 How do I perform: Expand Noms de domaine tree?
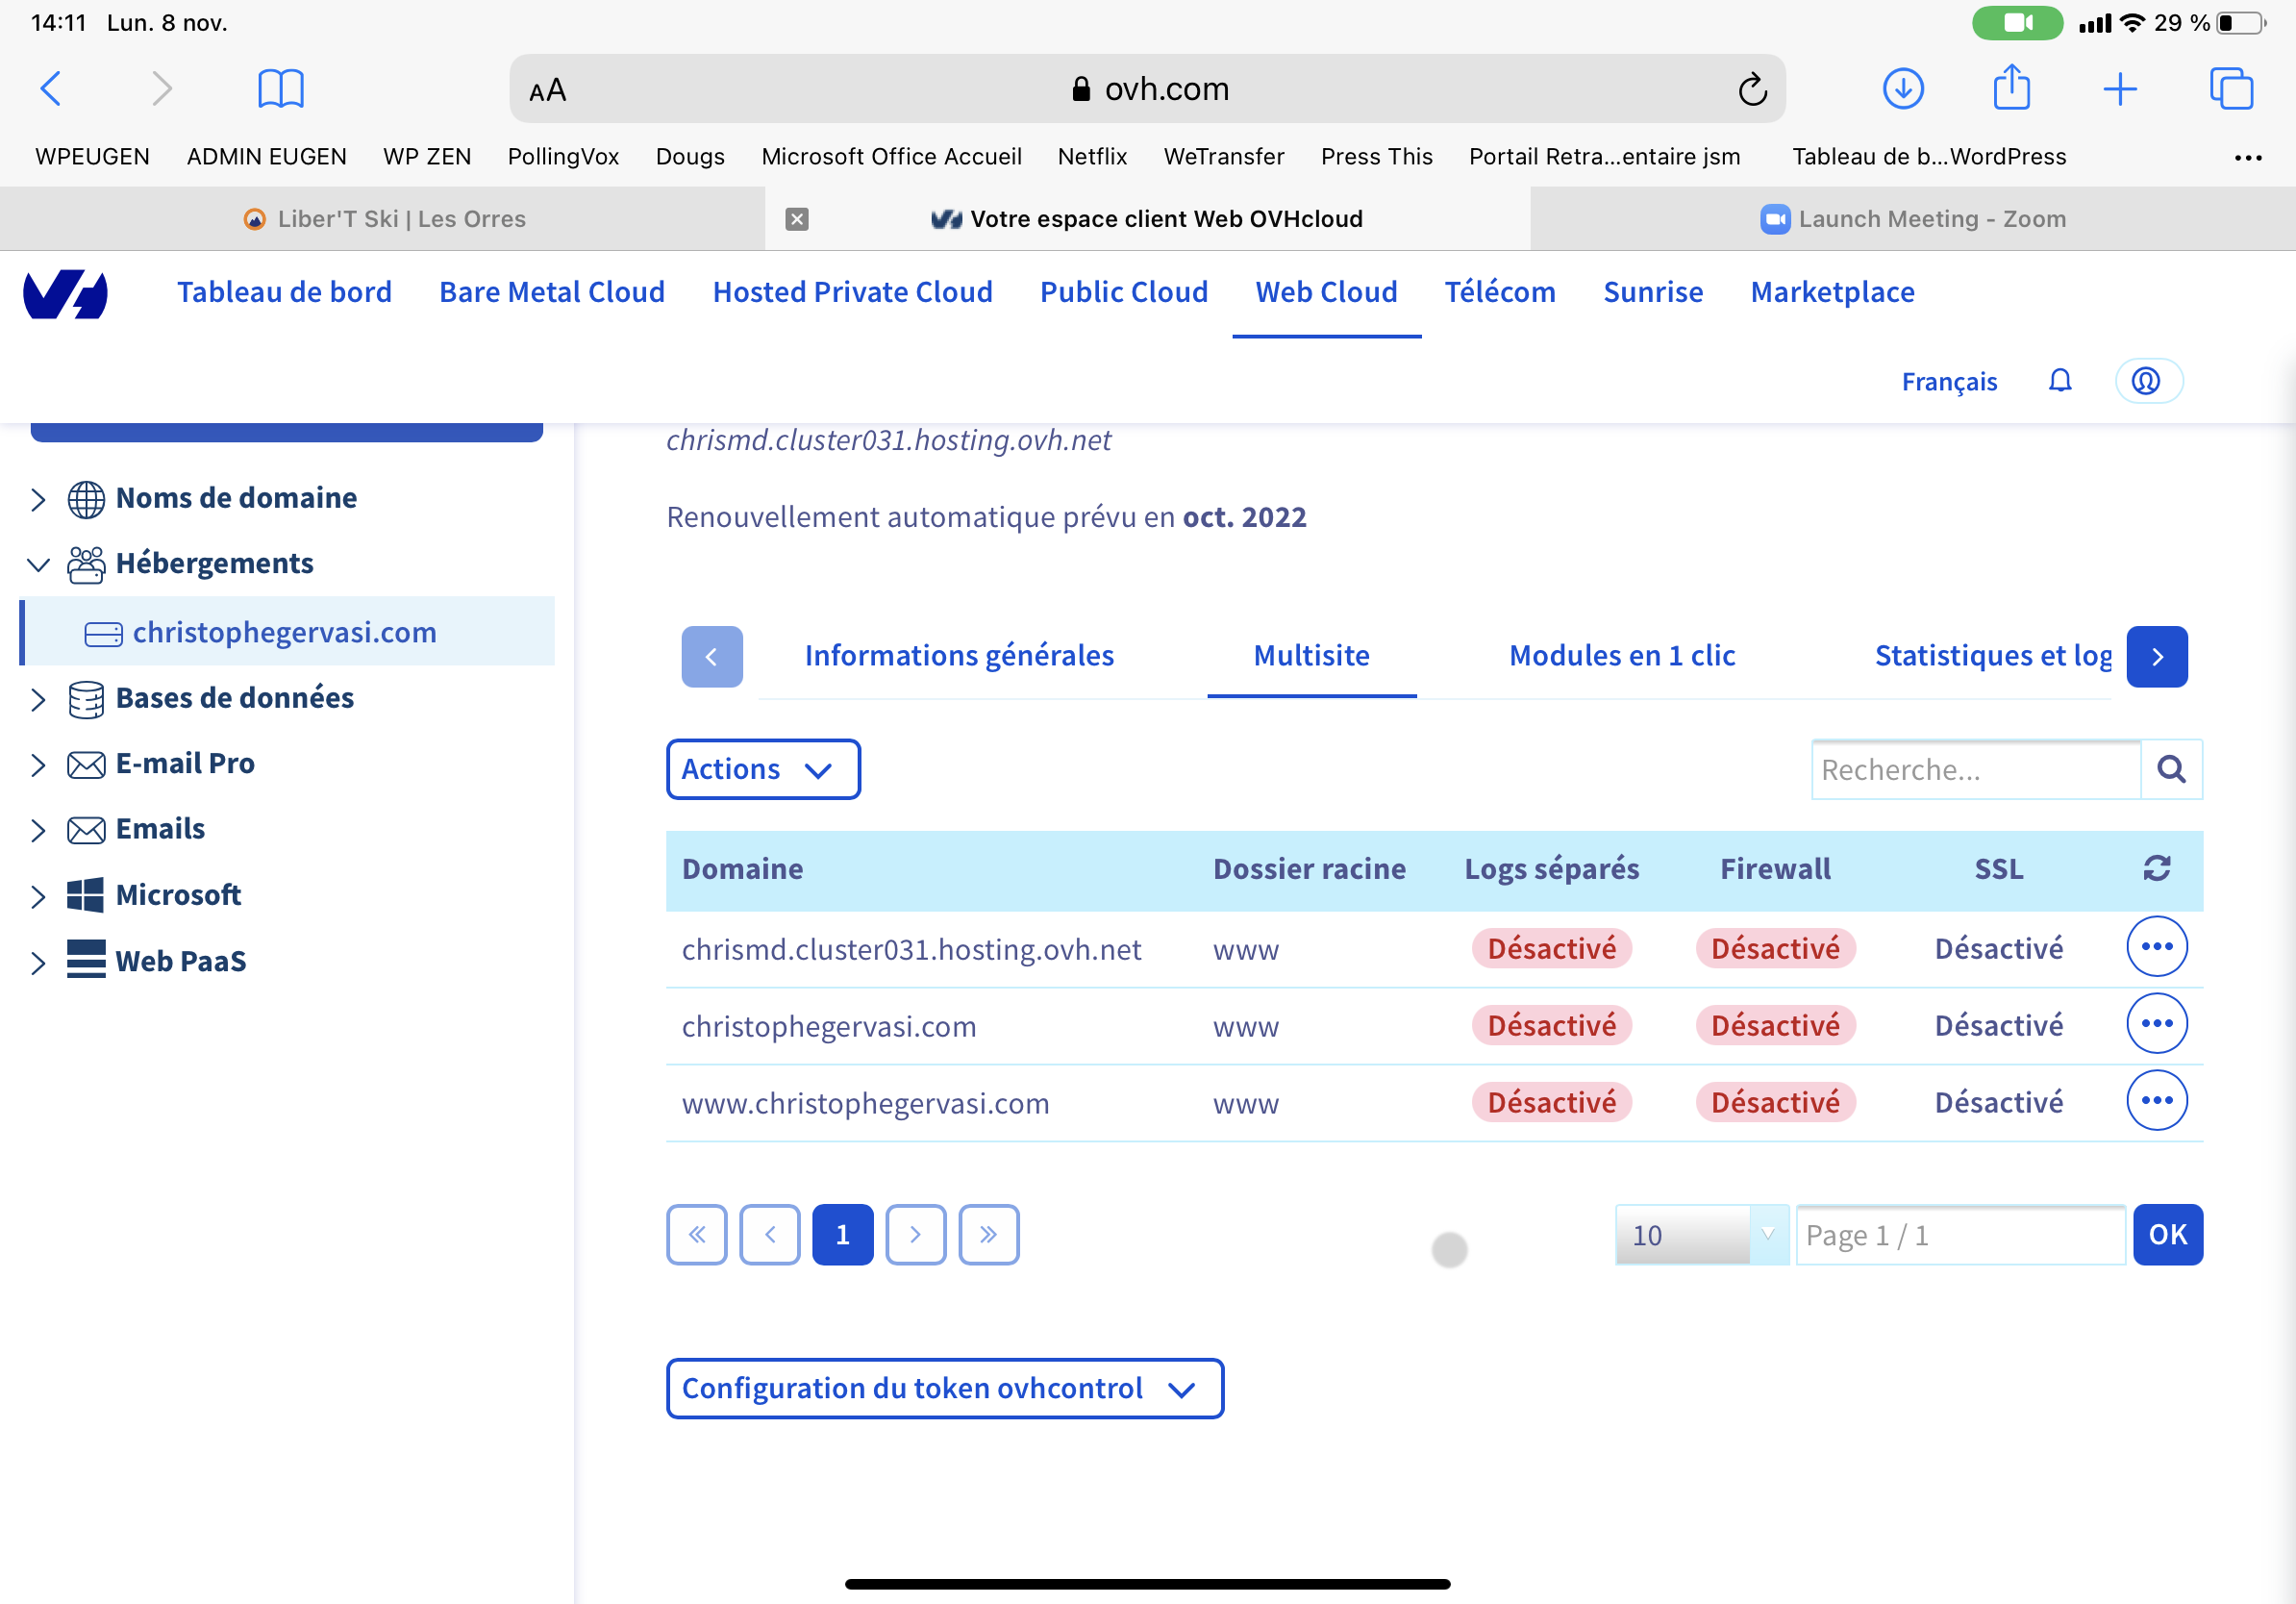coord(38,499)
